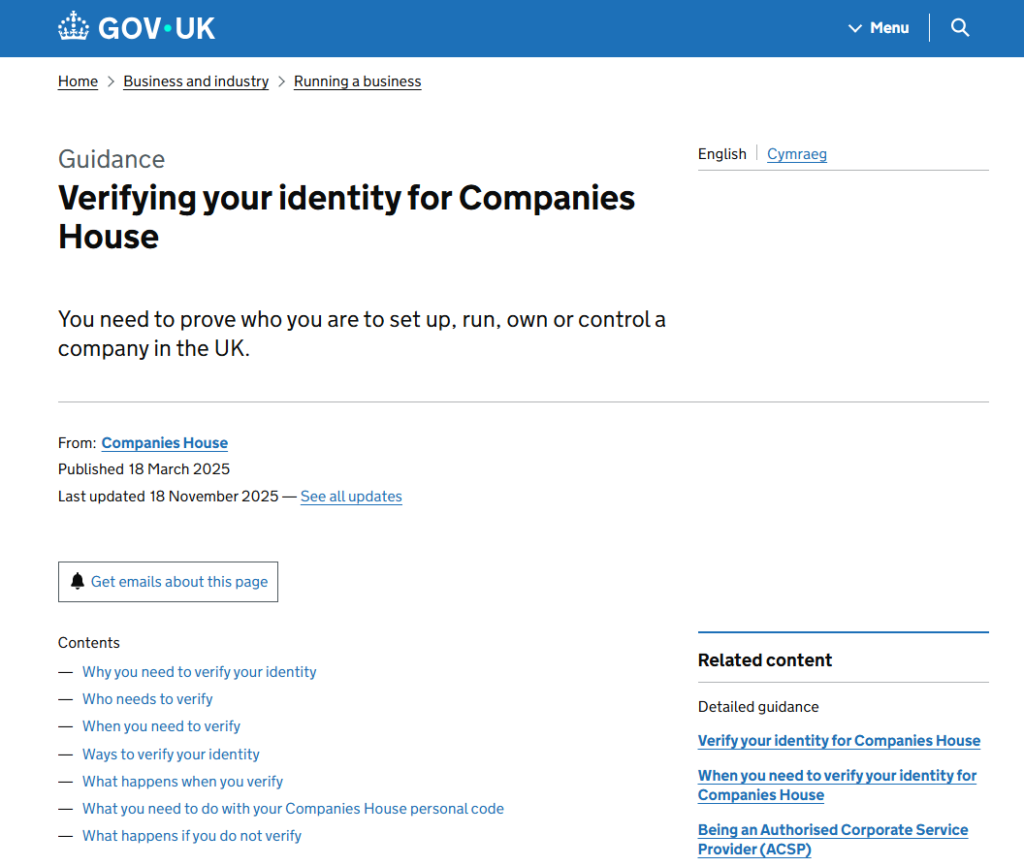
Task: Show See all updates history
Action: pyautogui.click(x=351, y=496)
